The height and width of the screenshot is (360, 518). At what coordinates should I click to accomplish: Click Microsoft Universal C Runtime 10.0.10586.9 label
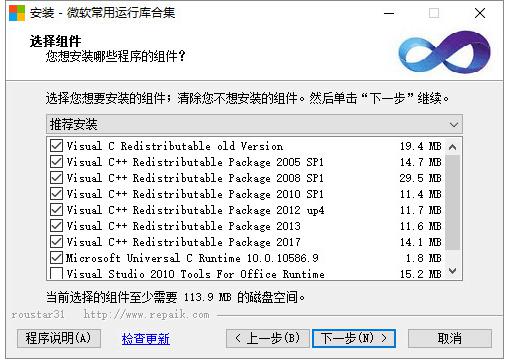(x=192, y=258)
